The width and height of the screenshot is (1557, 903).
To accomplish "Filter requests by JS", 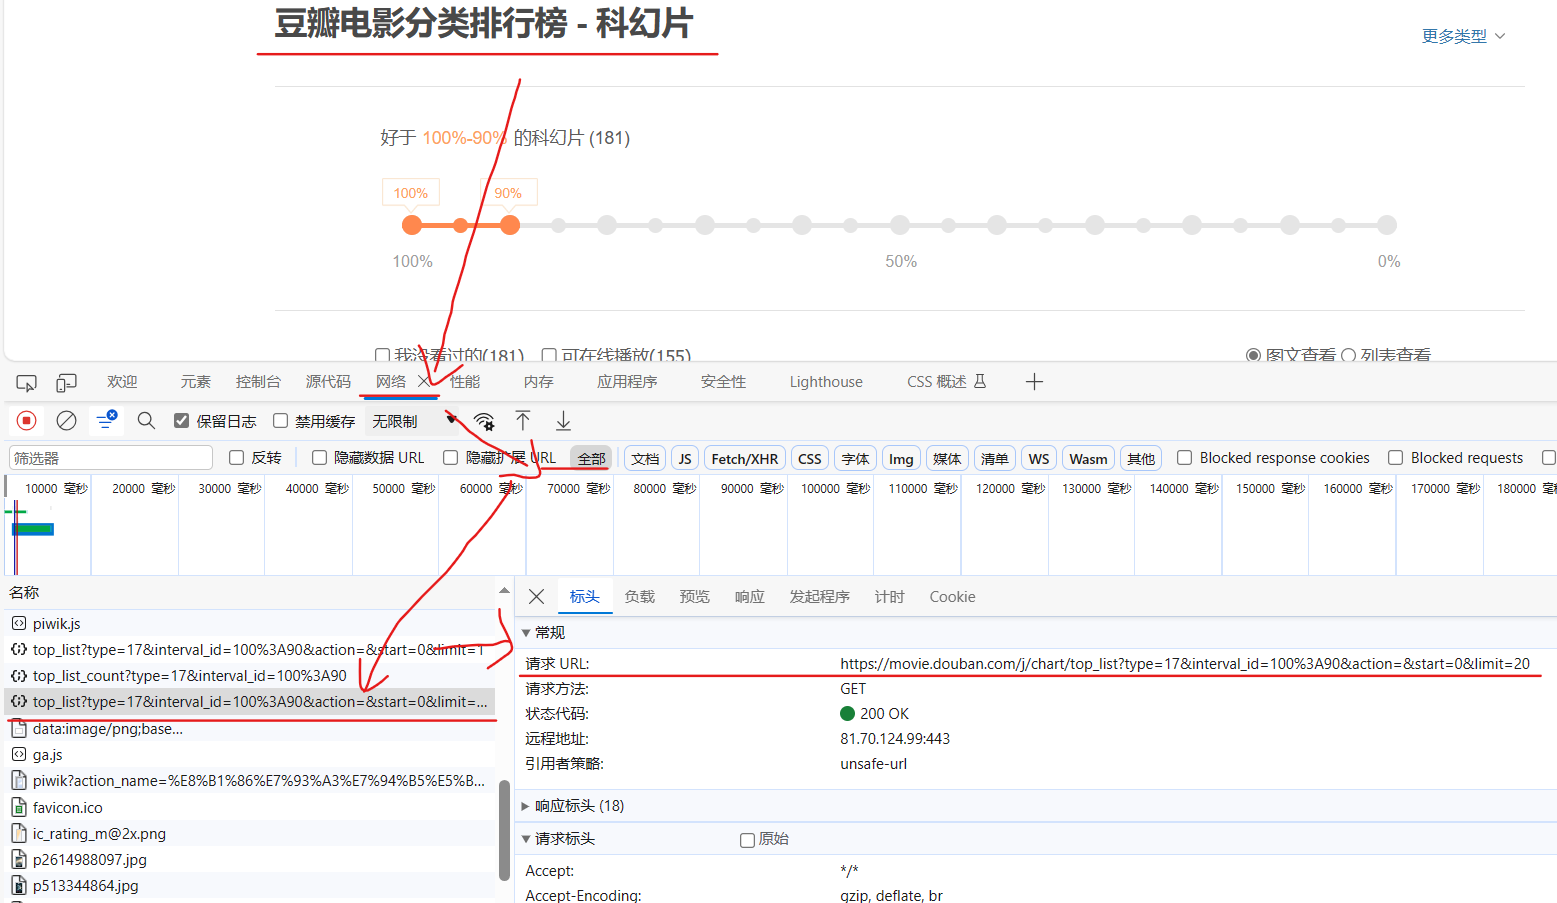I will pos(685,459).
